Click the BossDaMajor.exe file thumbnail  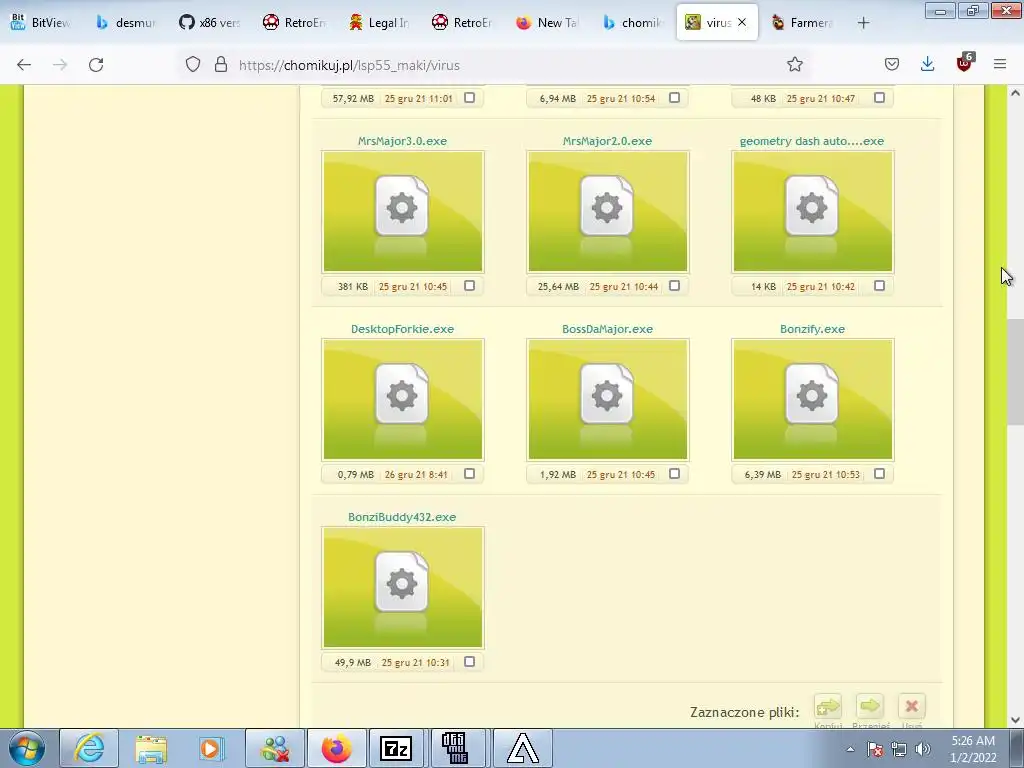point(607,400)
